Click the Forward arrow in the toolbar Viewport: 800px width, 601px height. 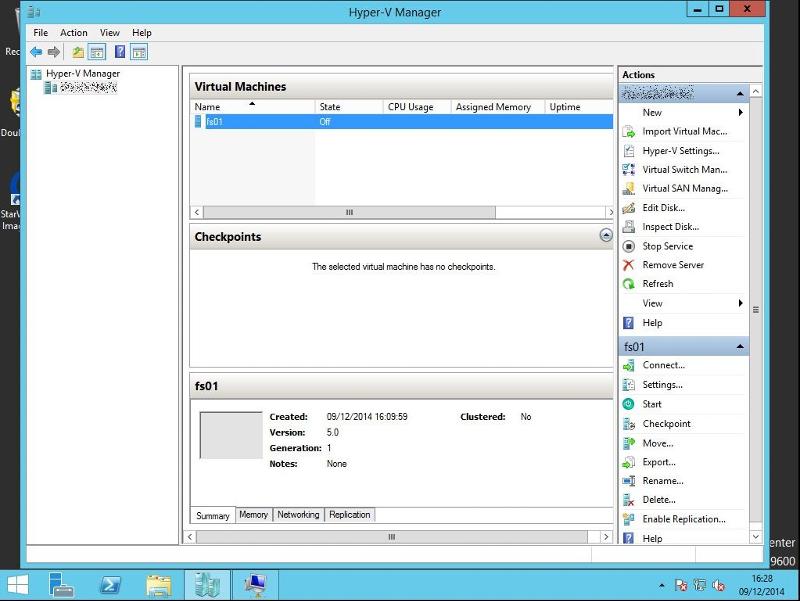click(x=54, y=52)
